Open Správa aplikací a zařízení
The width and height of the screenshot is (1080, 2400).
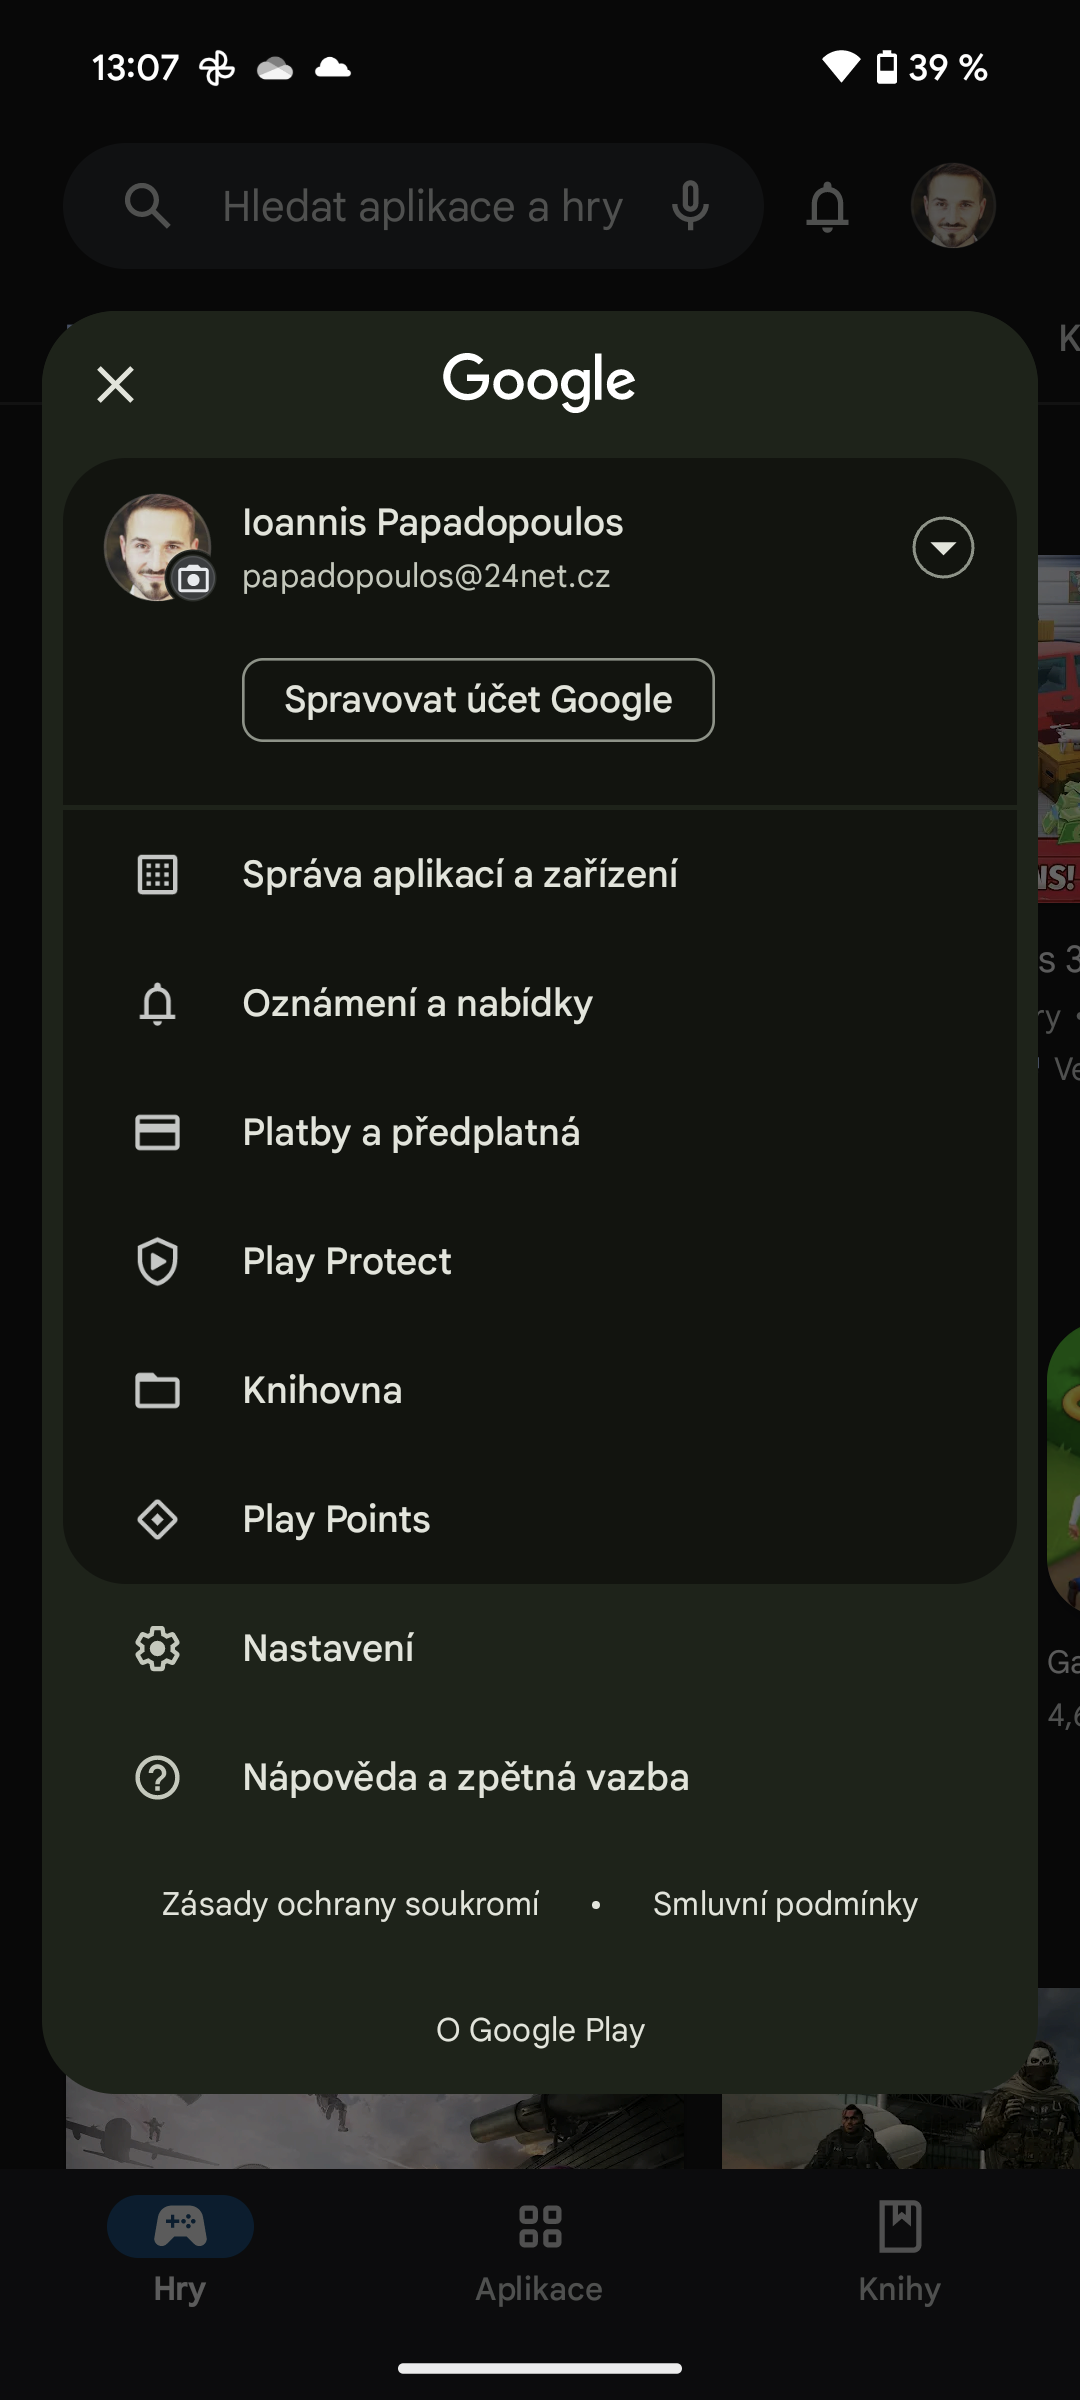pyautogui.click(x=460, y=874)
